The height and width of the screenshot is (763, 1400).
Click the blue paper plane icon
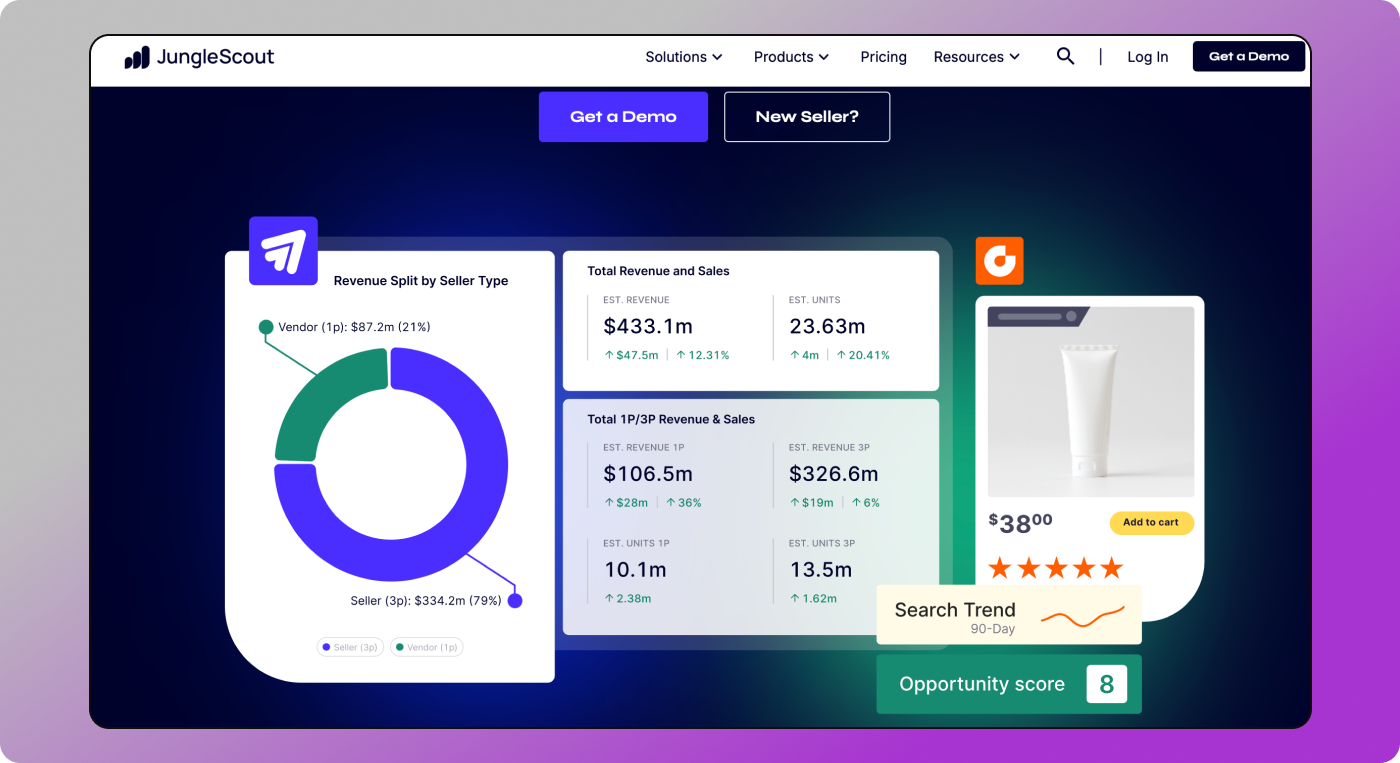point(283,251)
